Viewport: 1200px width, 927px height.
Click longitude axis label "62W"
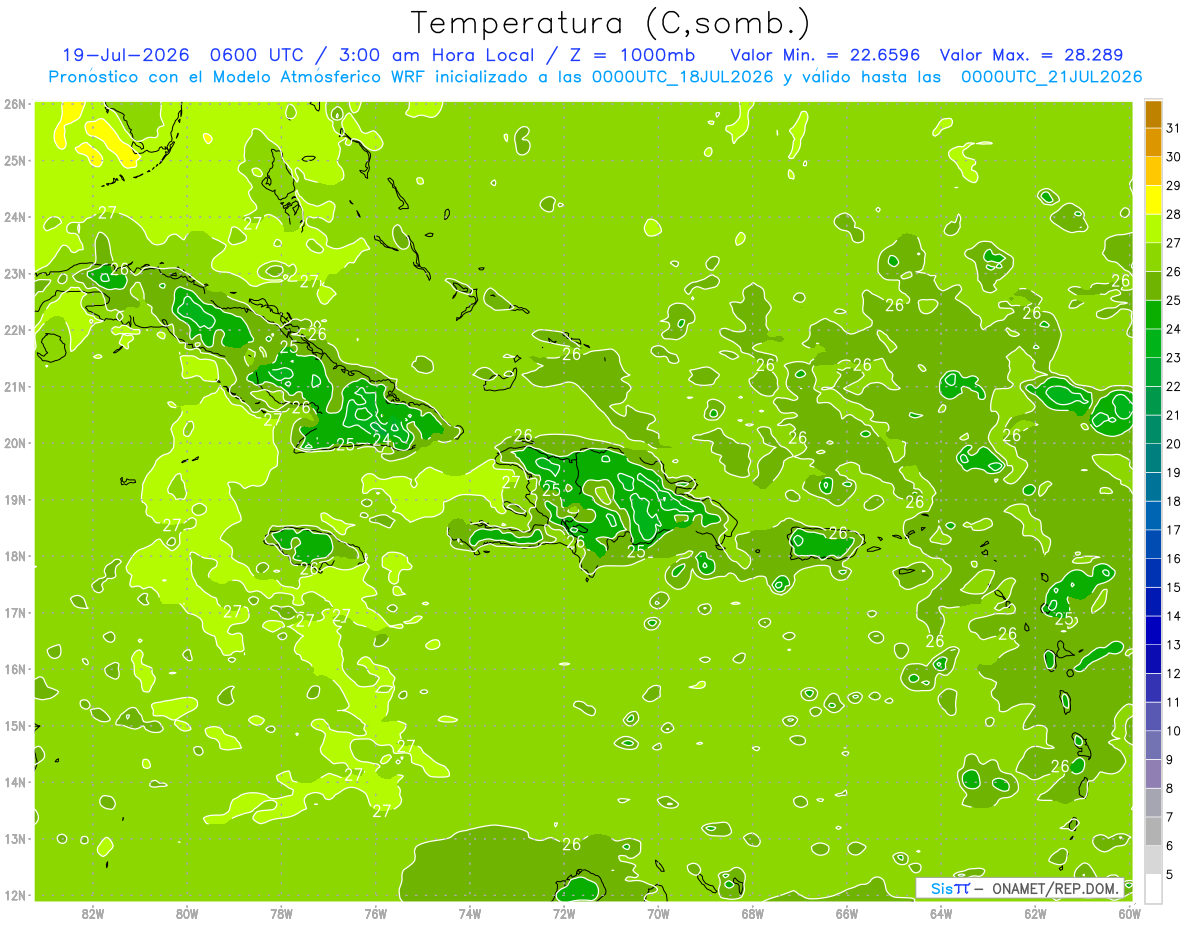[x=1035, y=913]
